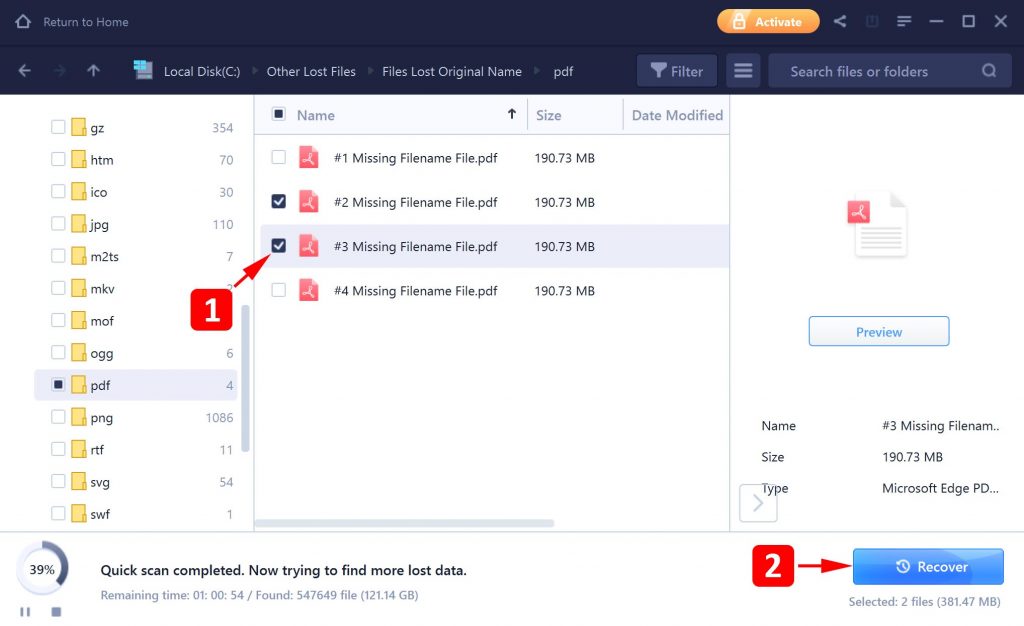
Task: Navigate back using the left arrow
Action: [26, 71]
